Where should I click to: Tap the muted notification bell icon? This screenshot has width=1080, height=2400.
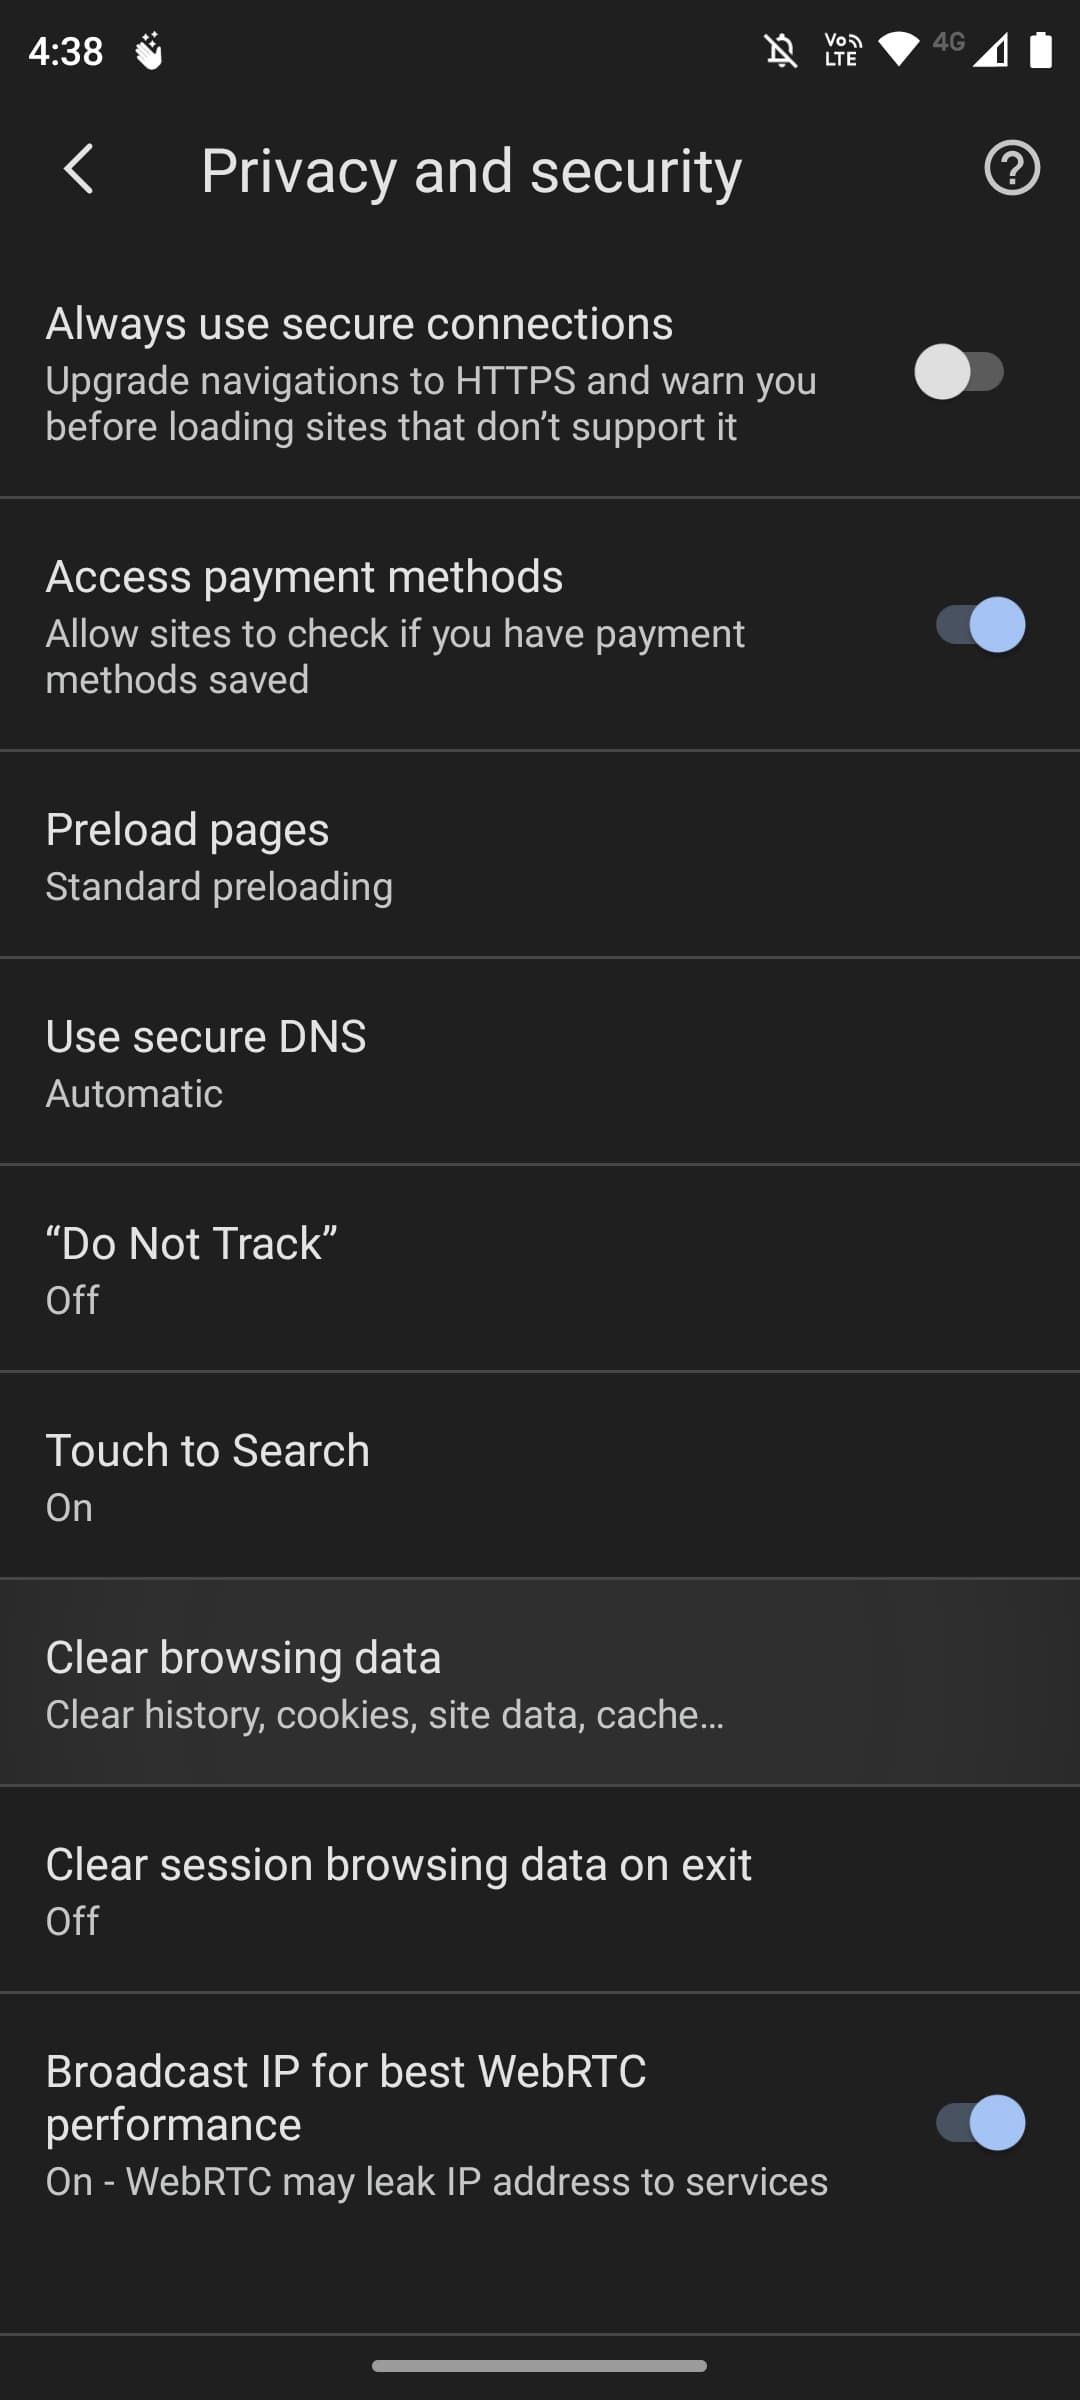pos(781,50)
